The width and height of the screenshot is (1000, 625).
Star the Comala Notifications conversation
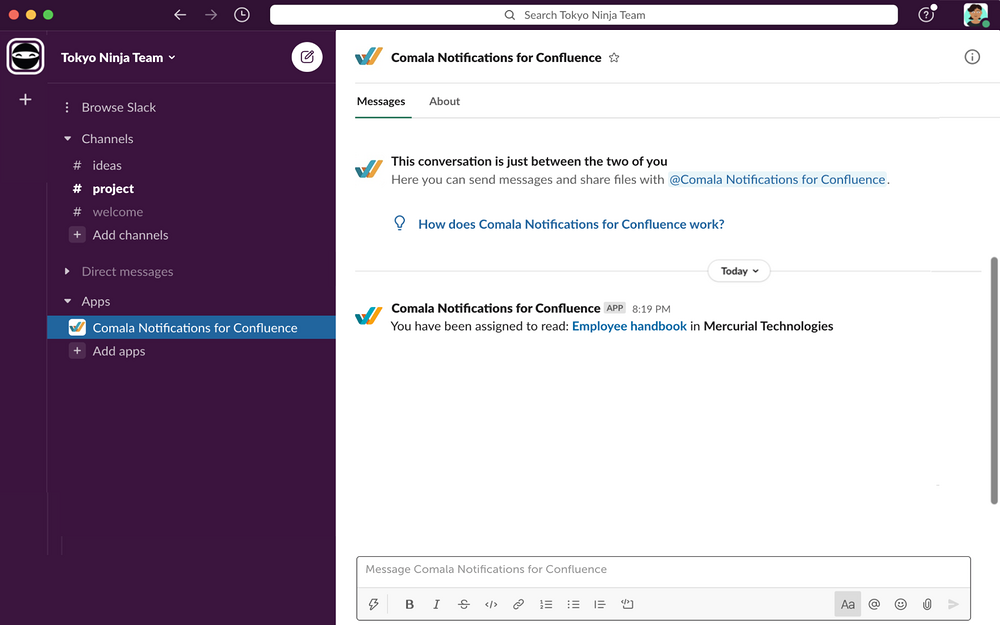[x=614, y=57]
